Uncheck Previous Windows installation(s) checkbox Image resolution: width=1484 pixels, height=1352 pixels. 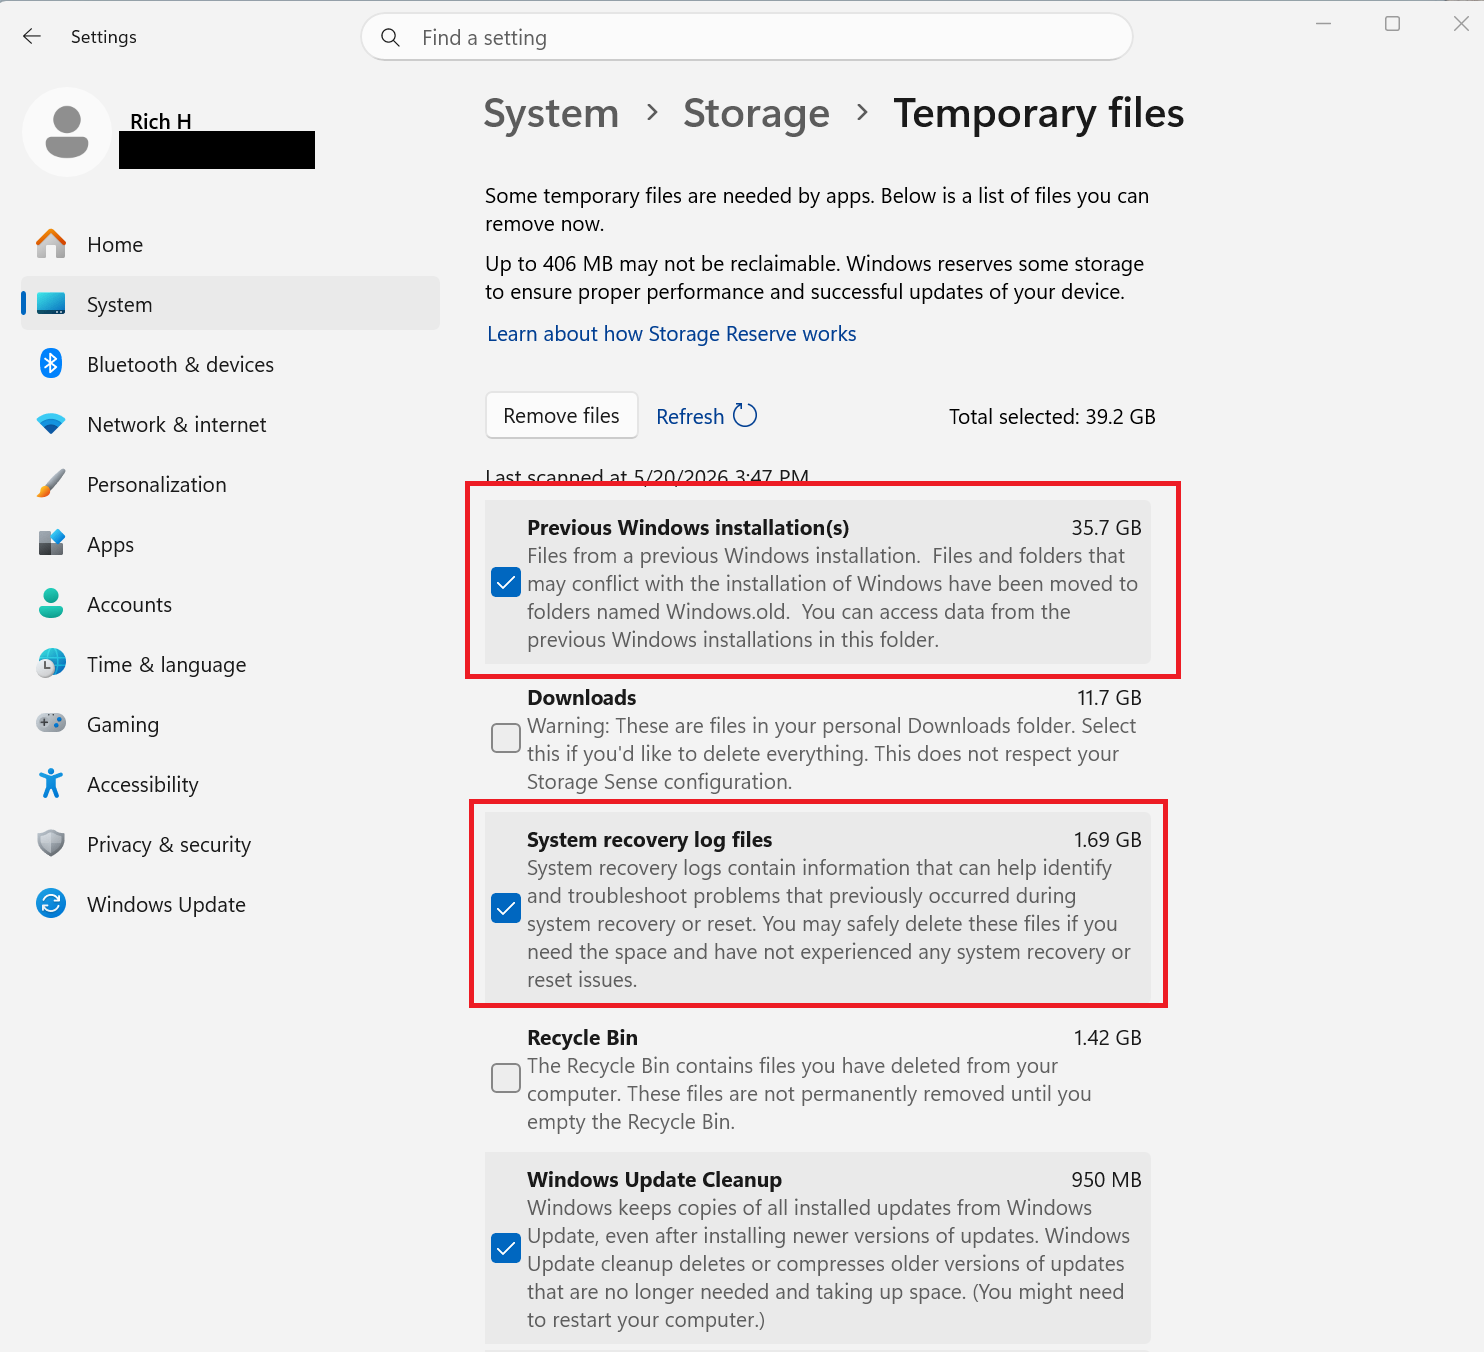pos(506,582)
